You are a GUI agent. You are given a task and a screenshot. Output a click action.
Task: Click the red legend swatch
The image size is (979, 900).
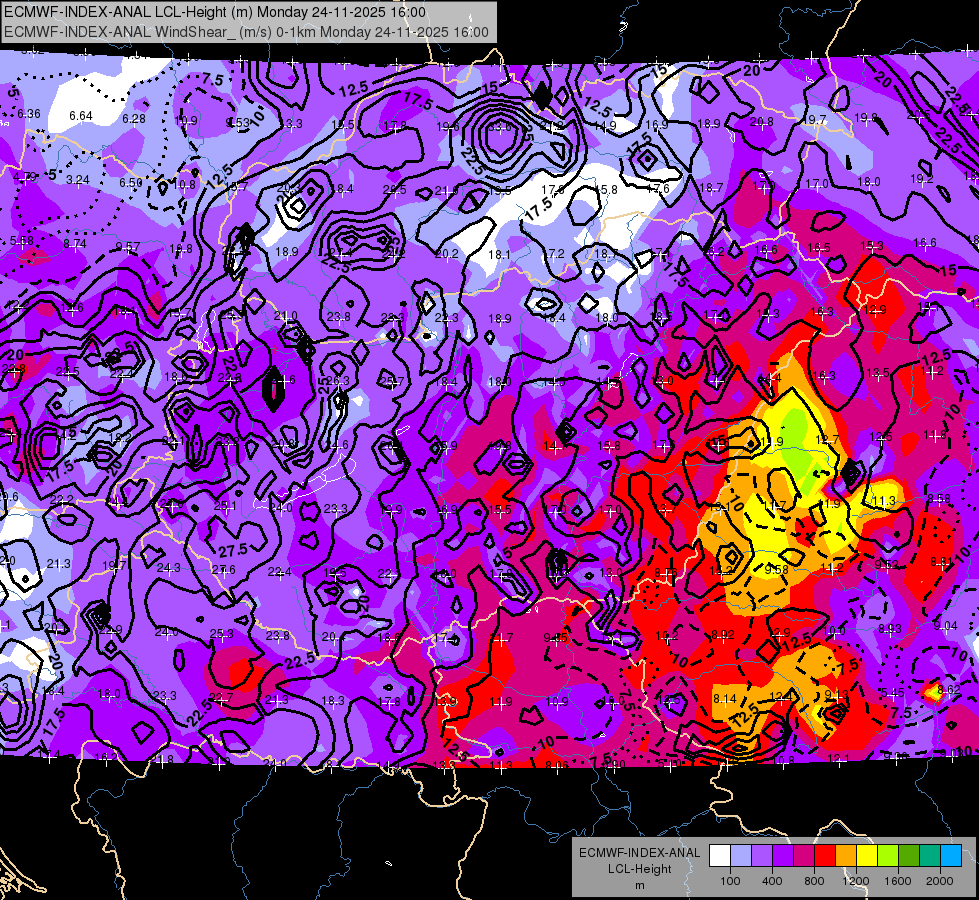tap(825, 856)
